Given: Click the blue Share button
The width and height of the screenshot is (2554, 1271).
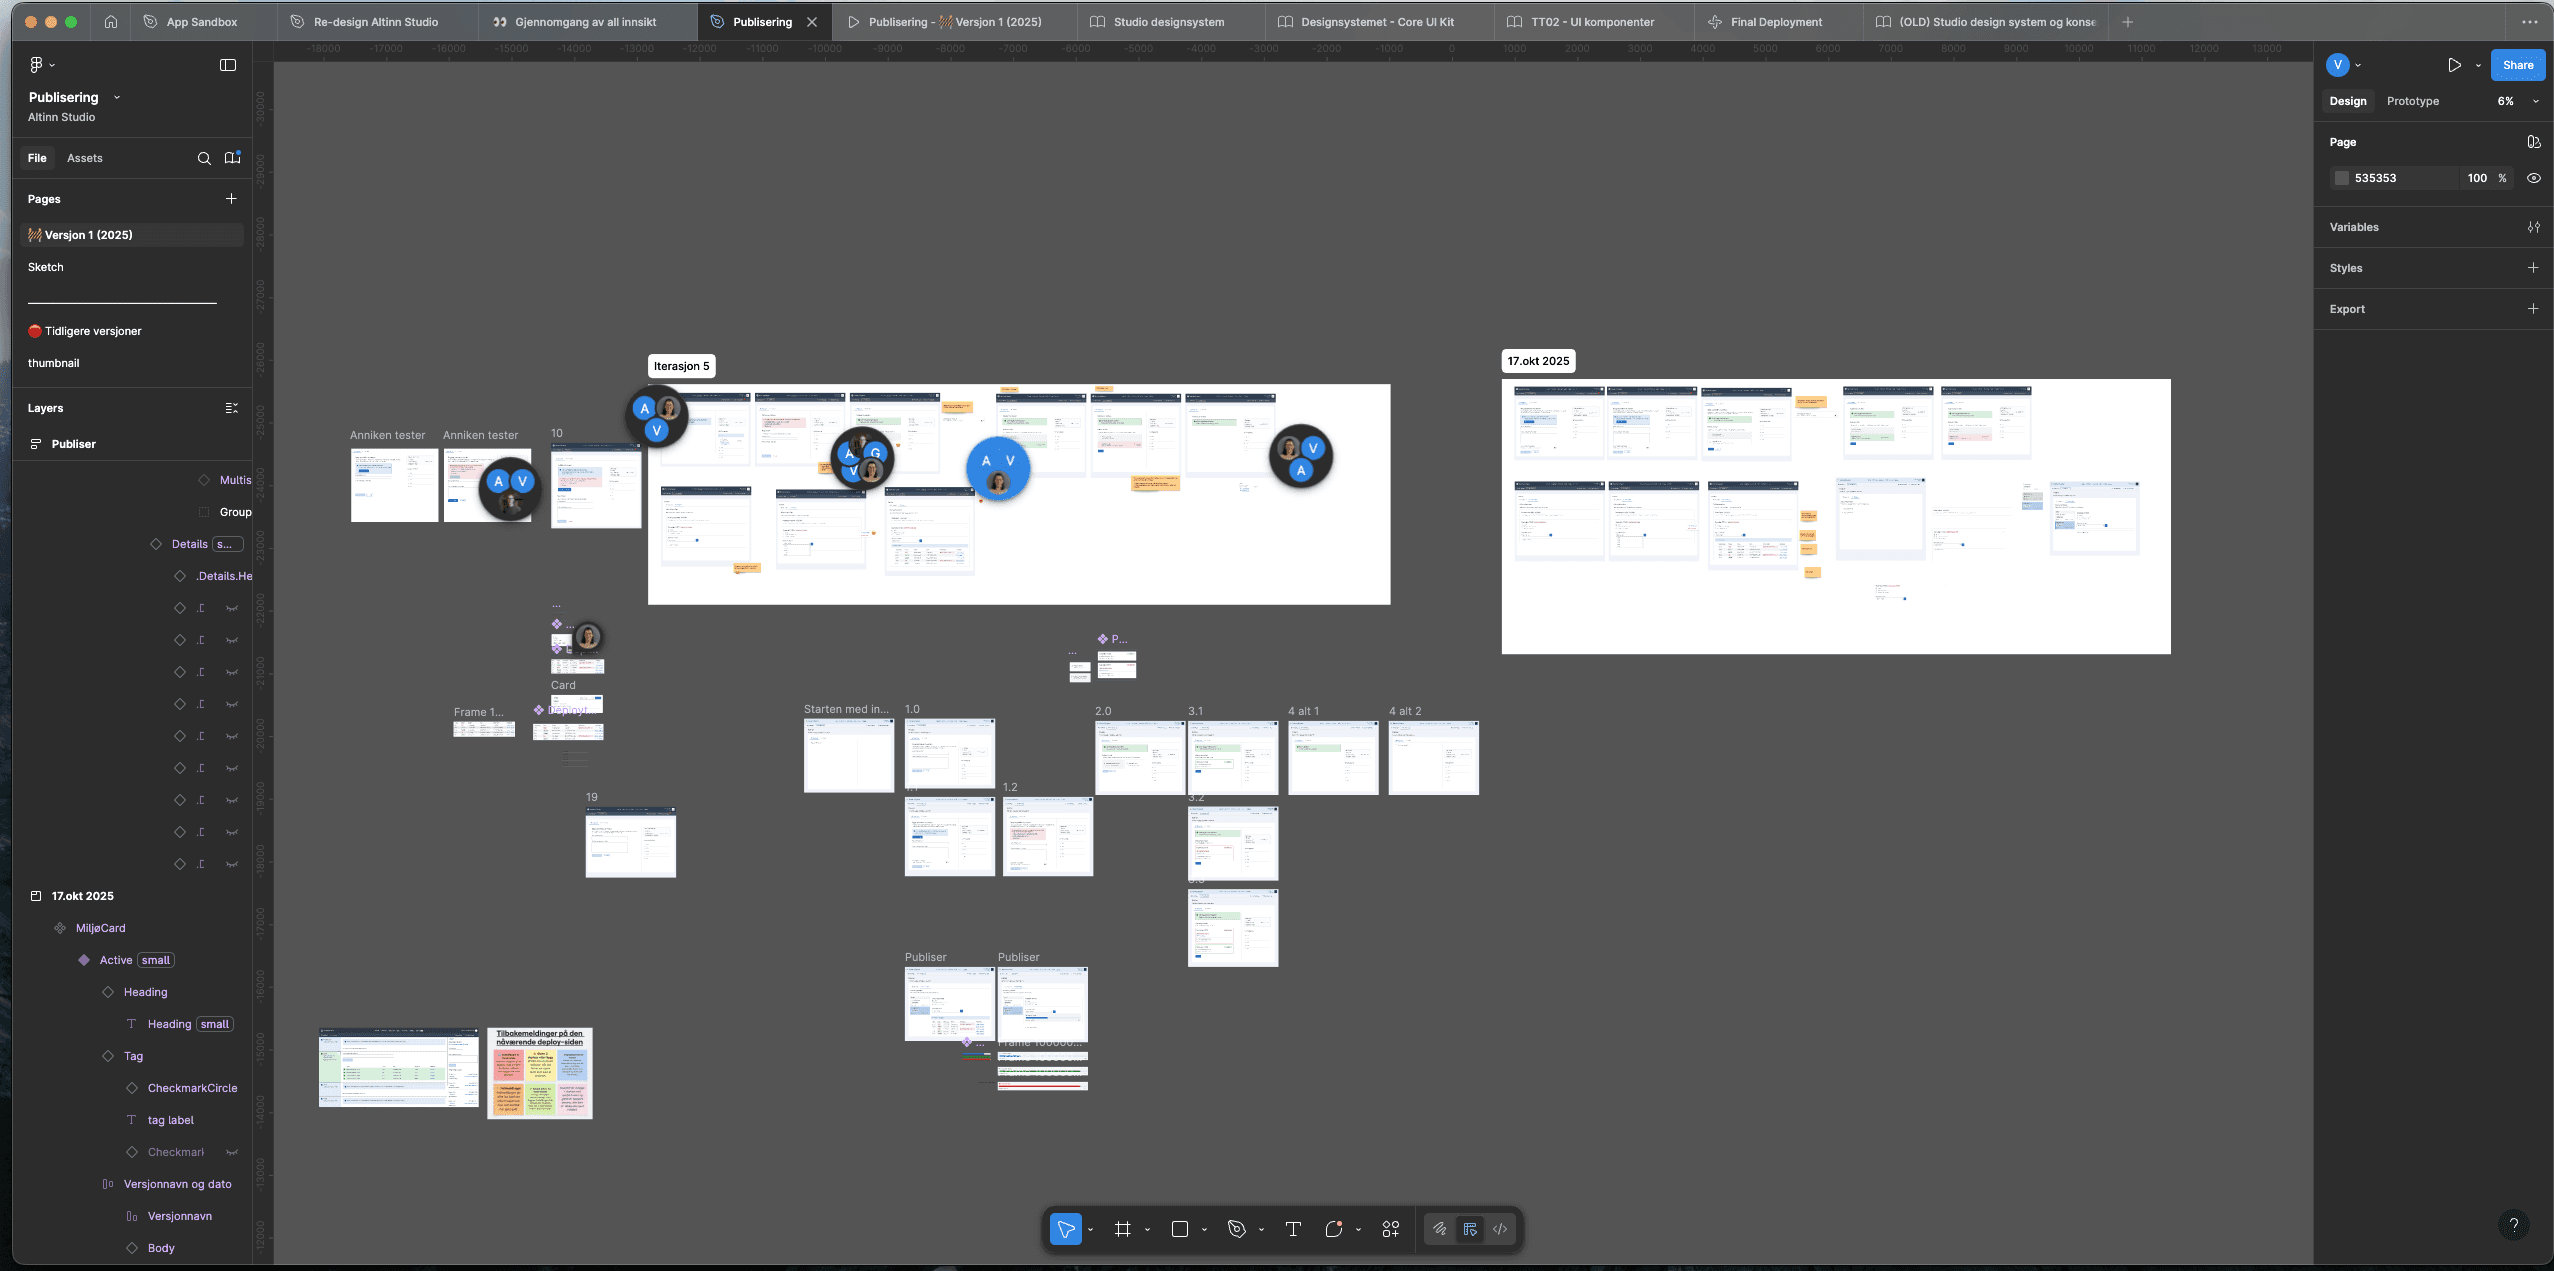Looking at the screenshot, I should click(2517, 65).
